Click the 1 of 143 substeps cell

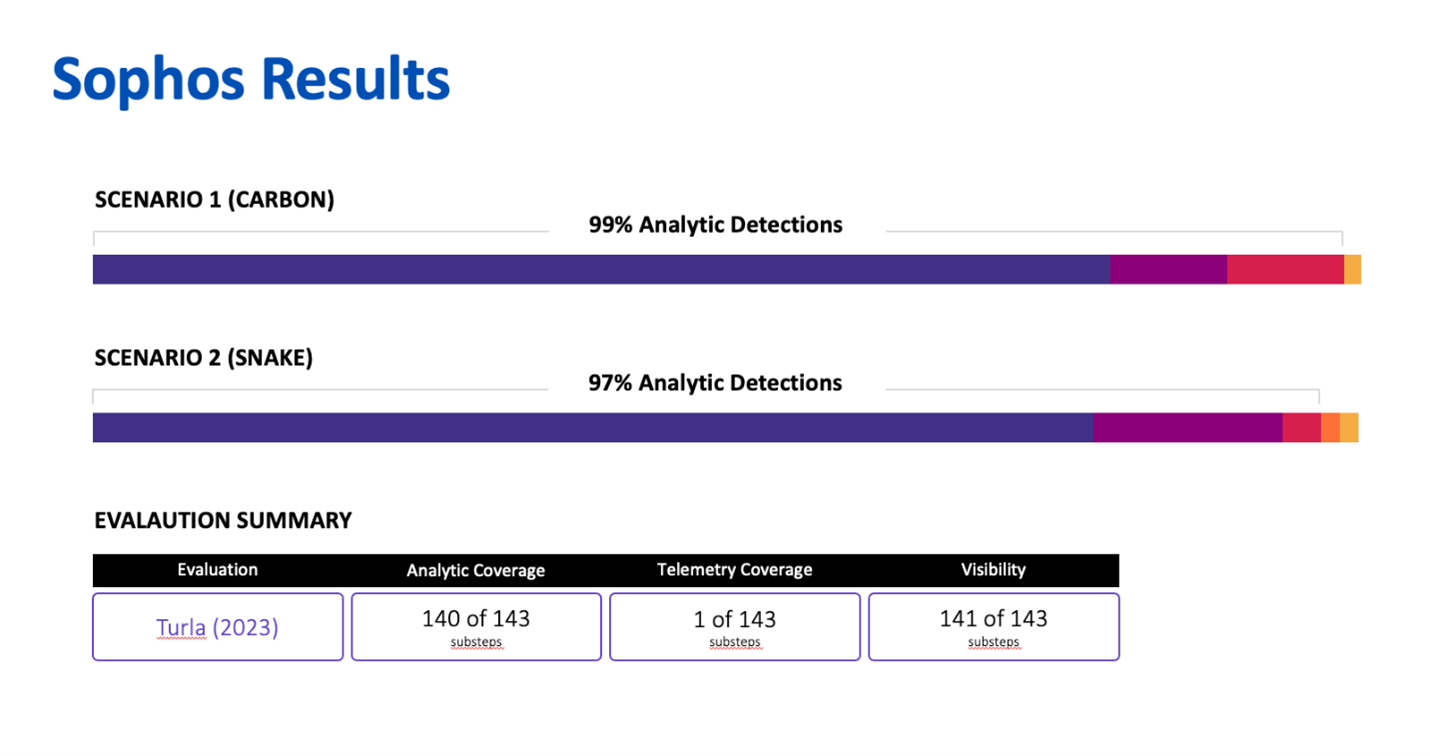734,627
